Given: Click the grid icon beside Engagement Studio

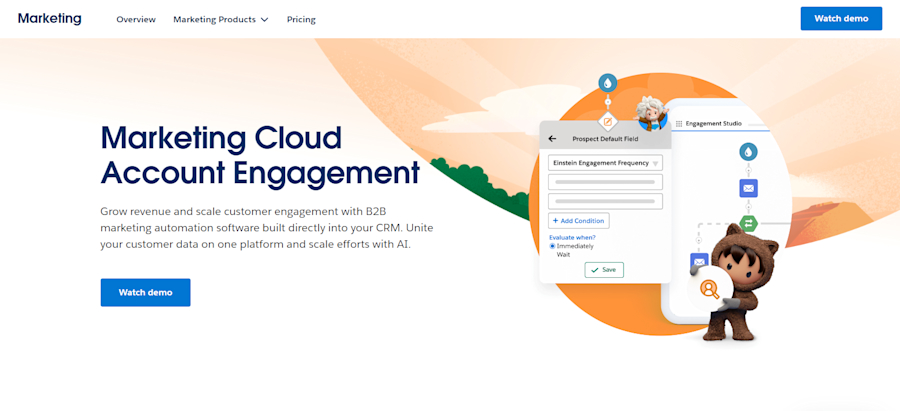Looking at the screenshot, I should [x=679, y=123].
